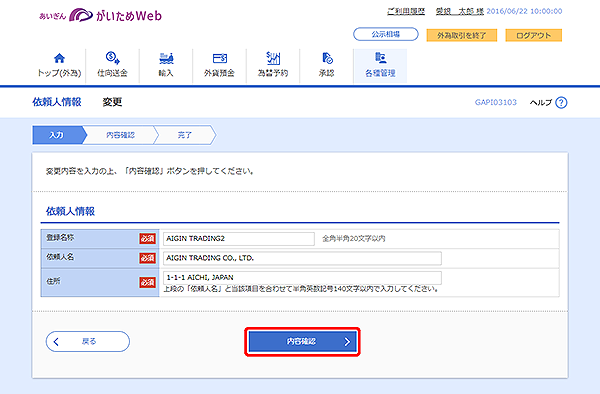
Task: Open the ご利用履歴 link
Action: (x=406, y=11)
